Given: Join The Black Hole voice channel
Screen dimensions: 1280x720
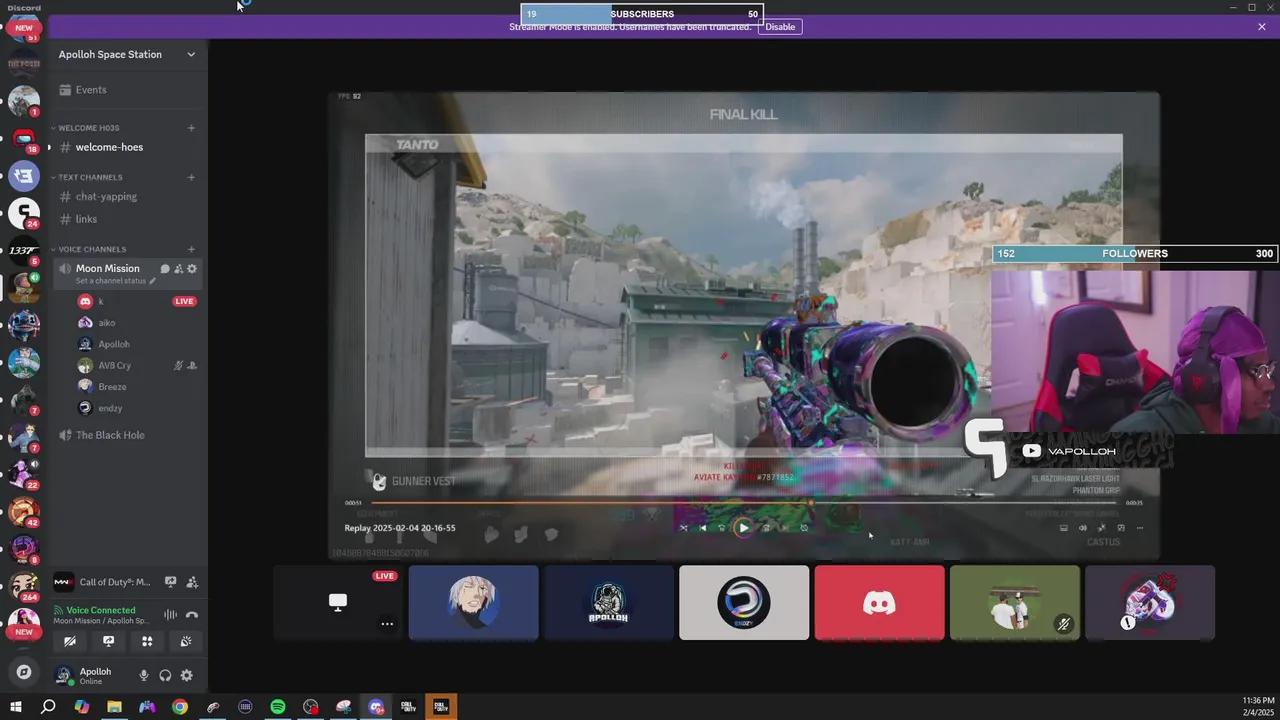Looking at the screenshot, I should point(128,435).
